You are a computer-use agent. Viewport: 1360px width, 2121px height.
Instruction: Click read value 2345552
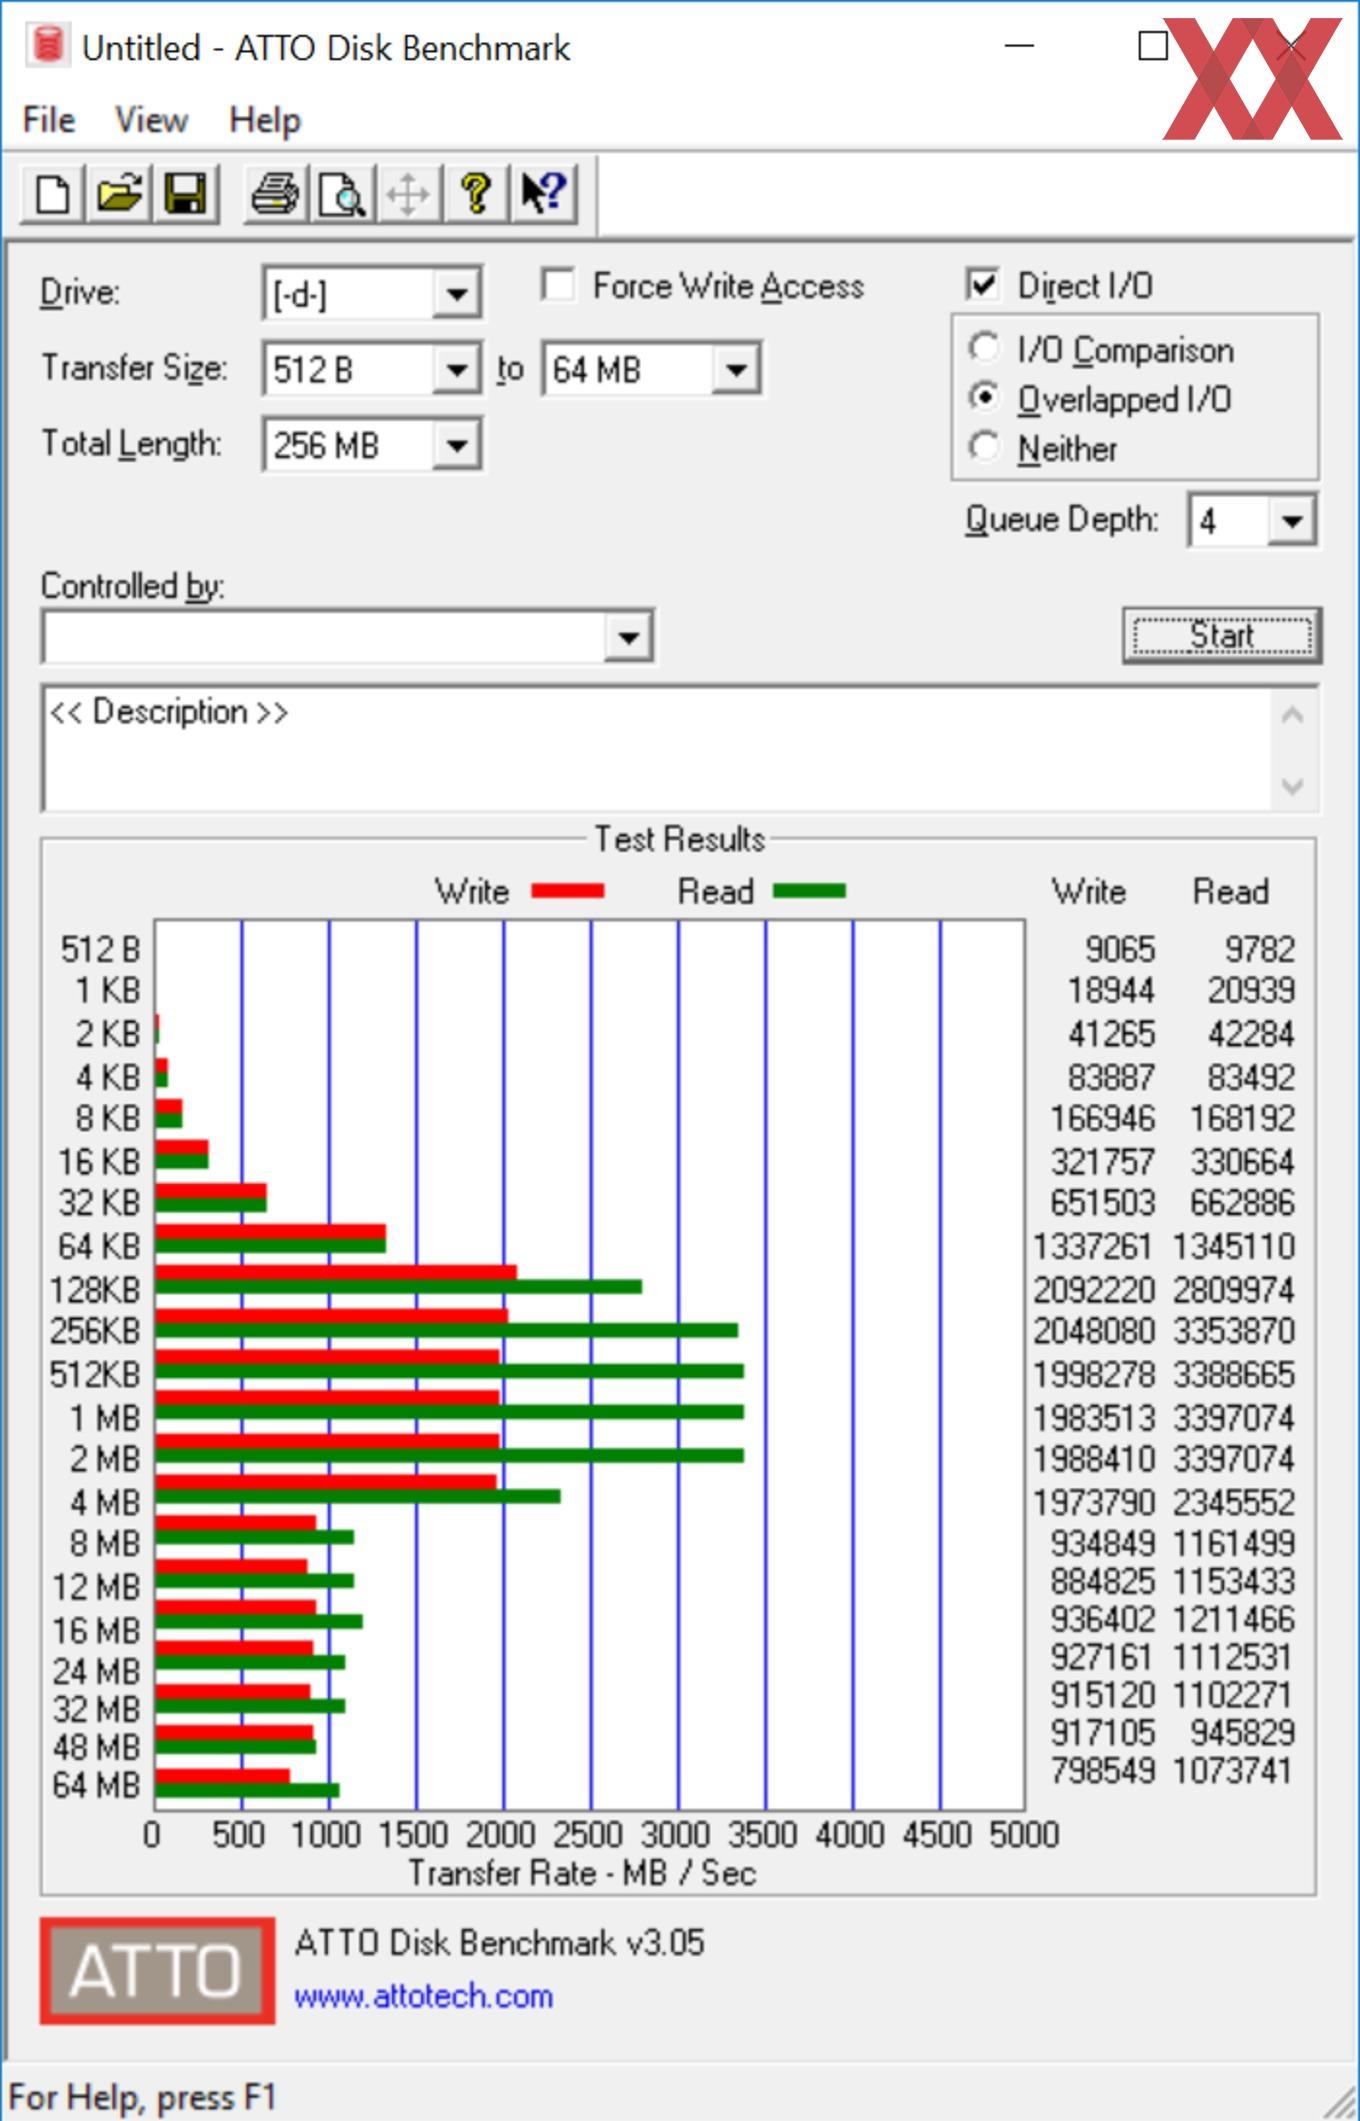pyautogui.click(x=1235, y=1502)
